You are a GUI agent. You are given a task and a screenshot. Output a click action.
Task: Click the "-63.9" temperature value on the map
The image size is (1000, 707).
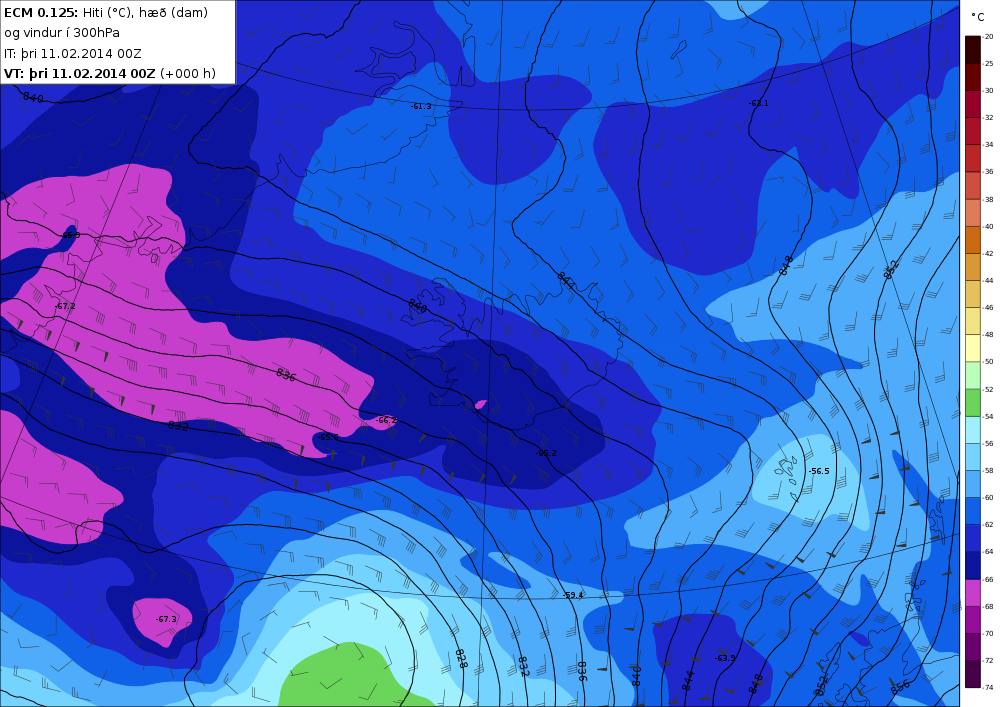(725, 659)
